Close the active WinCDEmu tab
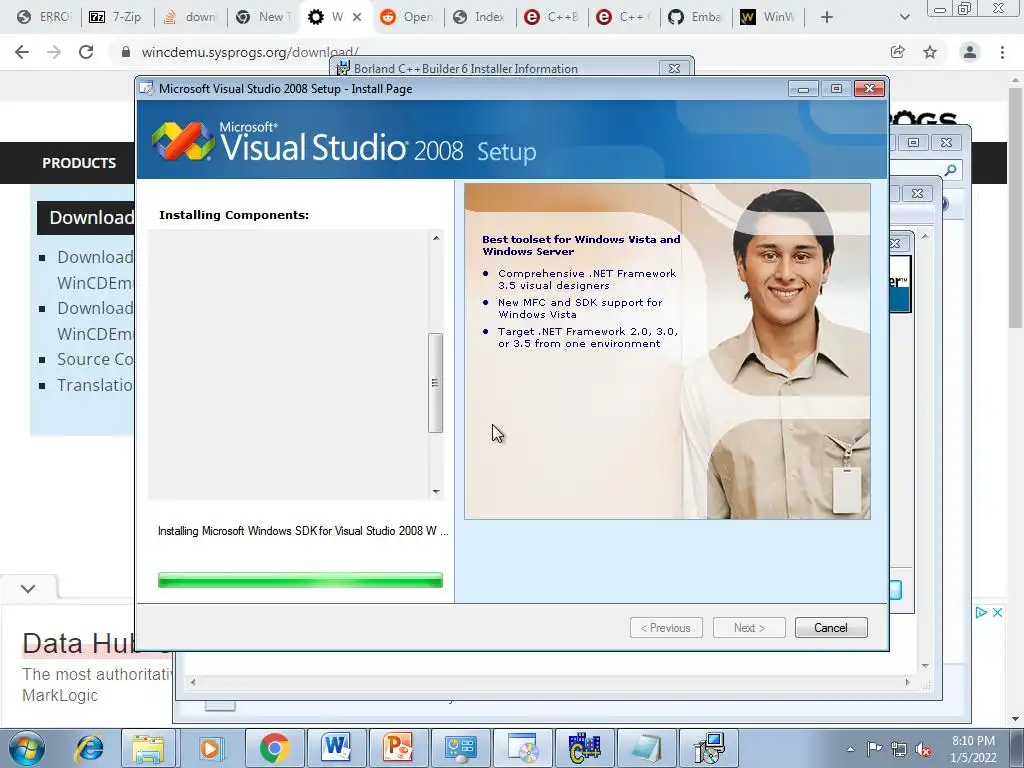The width and height of the screenshot is (1024, 768). 357,17
